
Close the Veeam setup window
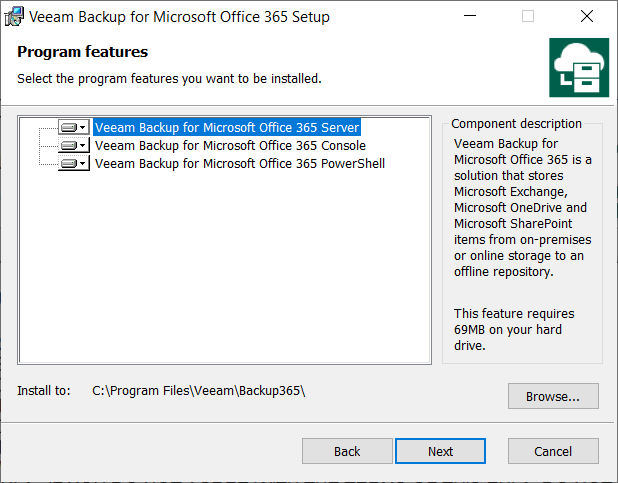point(586,17)
